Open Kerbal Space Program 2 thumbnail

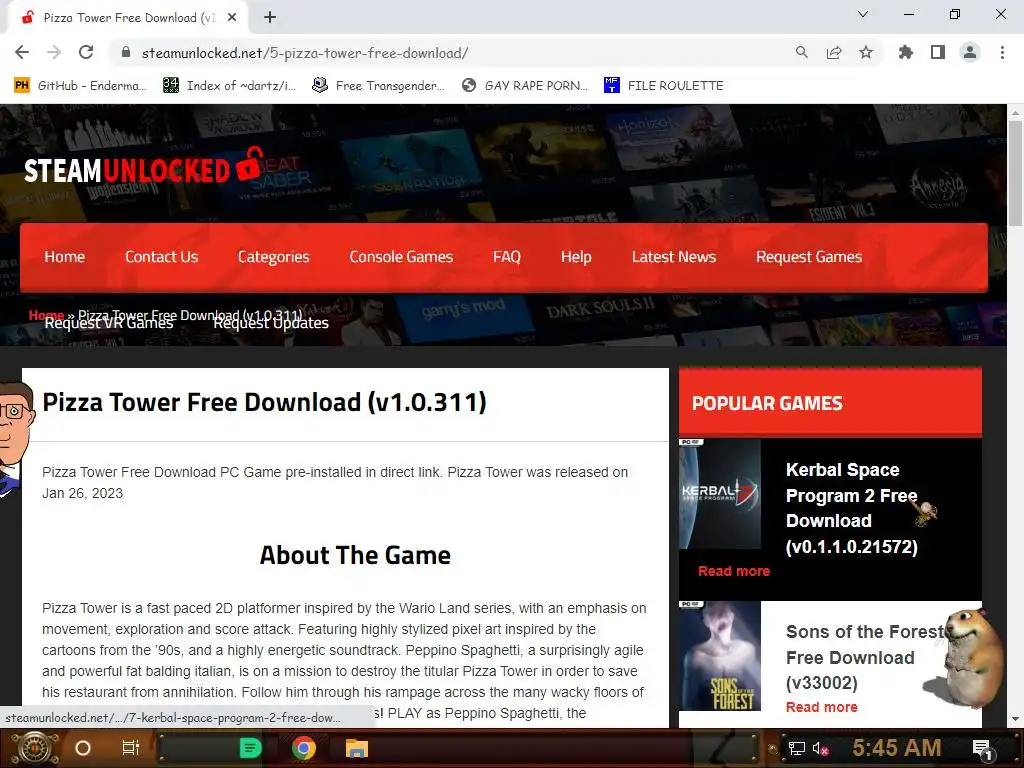(x=720, y=494)
